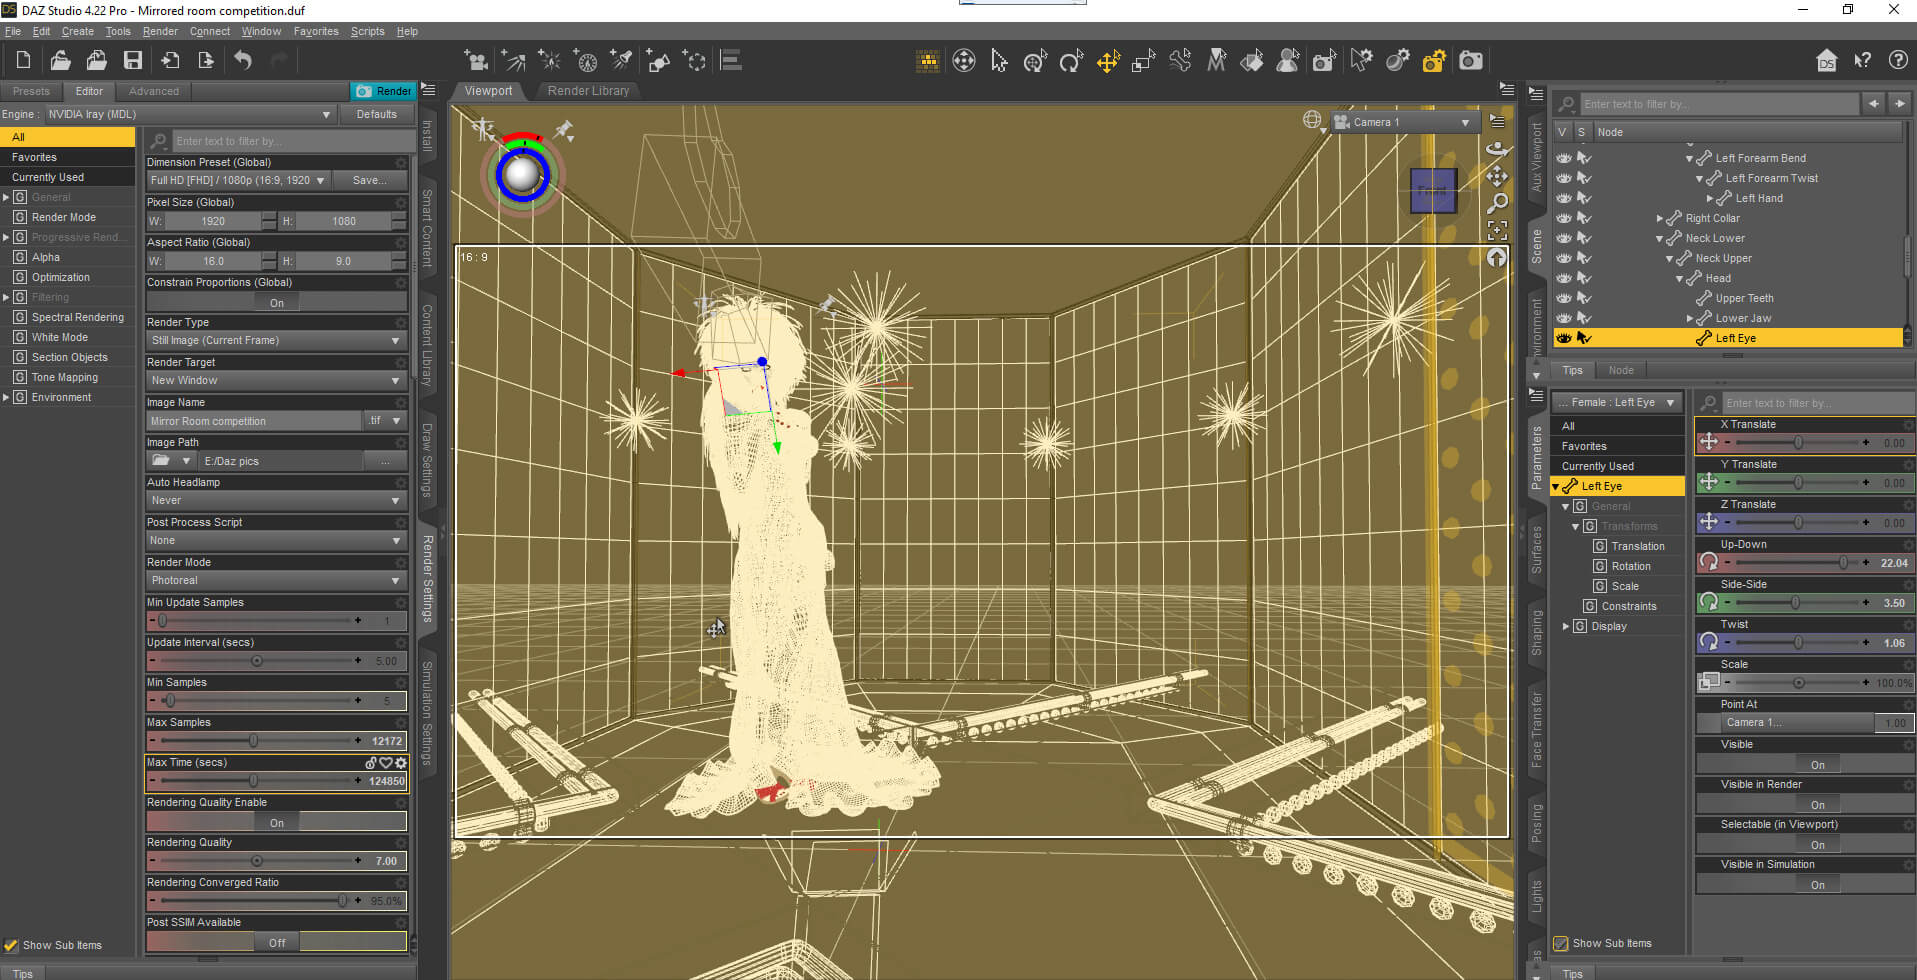Create a new camera from the toolbar

pyautogui.click(x=477, y=61)
